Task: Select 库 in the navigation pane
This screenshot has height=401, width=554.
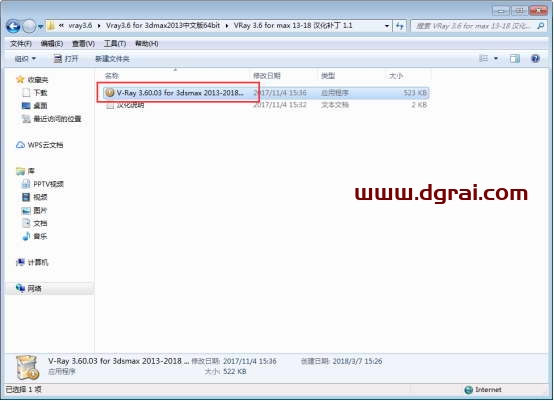Action: [x=31, y=171]
